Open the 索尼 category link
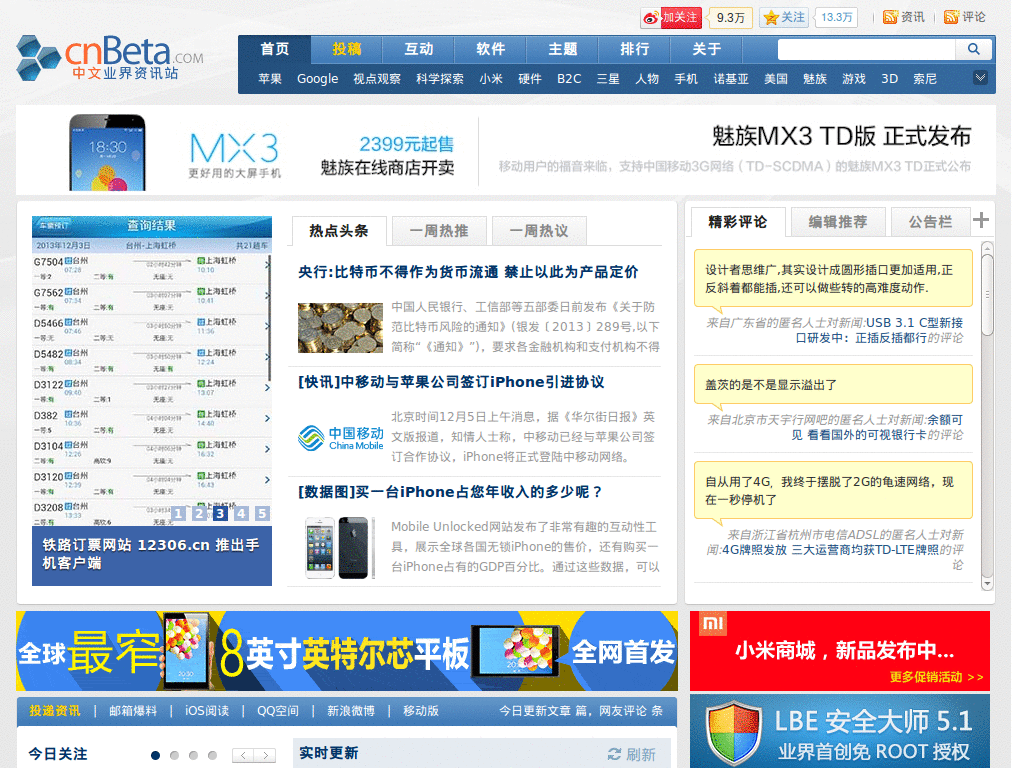This screenshot has height=768, width=1024. [x=925, y=79]
